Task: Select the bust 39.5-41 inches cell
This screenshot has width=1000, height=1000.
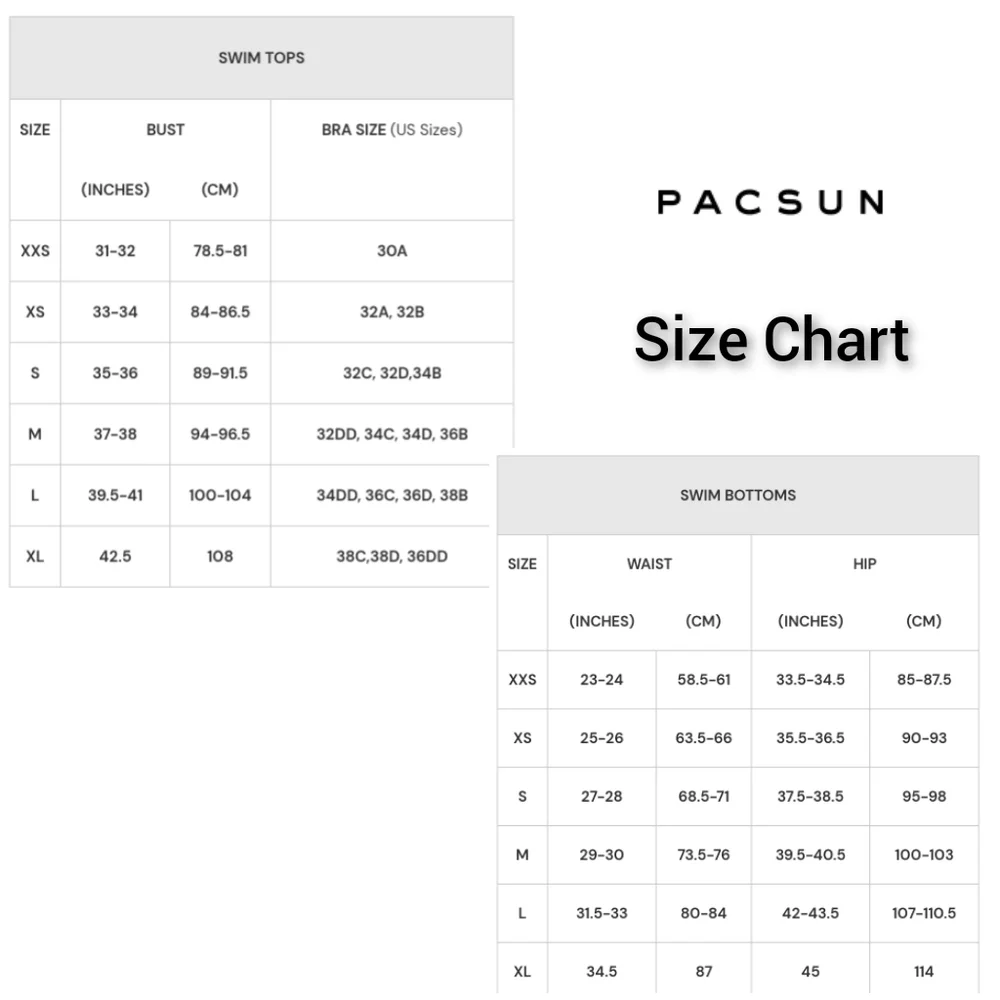Action: [115, 496]
